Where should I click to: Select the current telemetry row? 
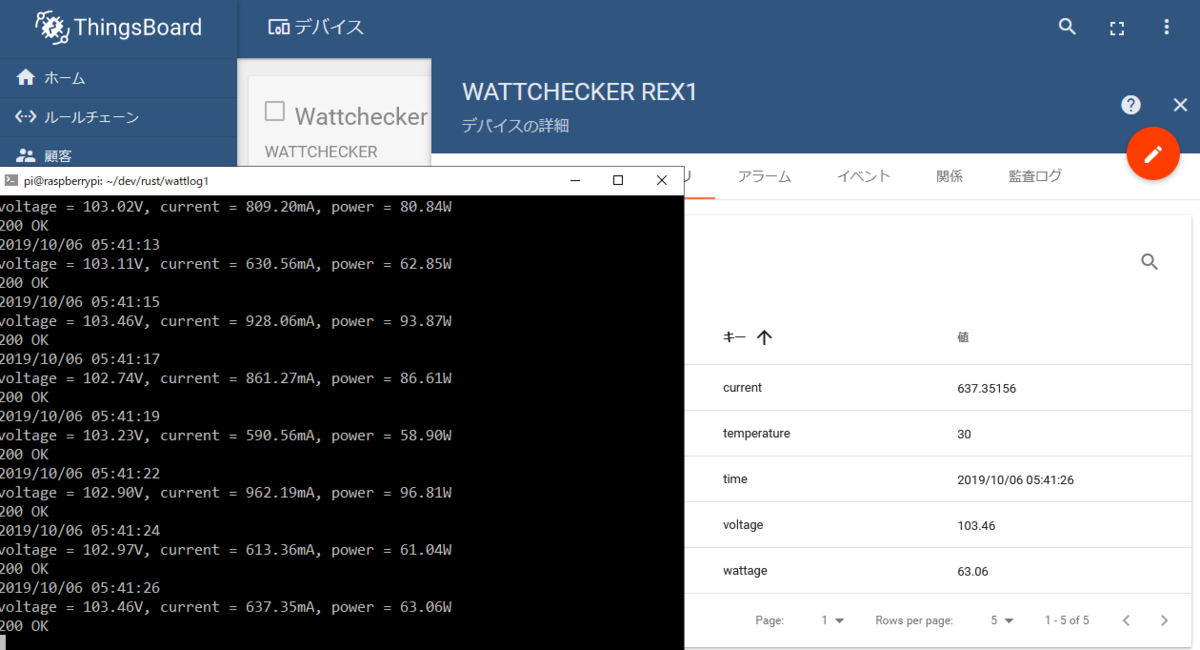point(937,388)
